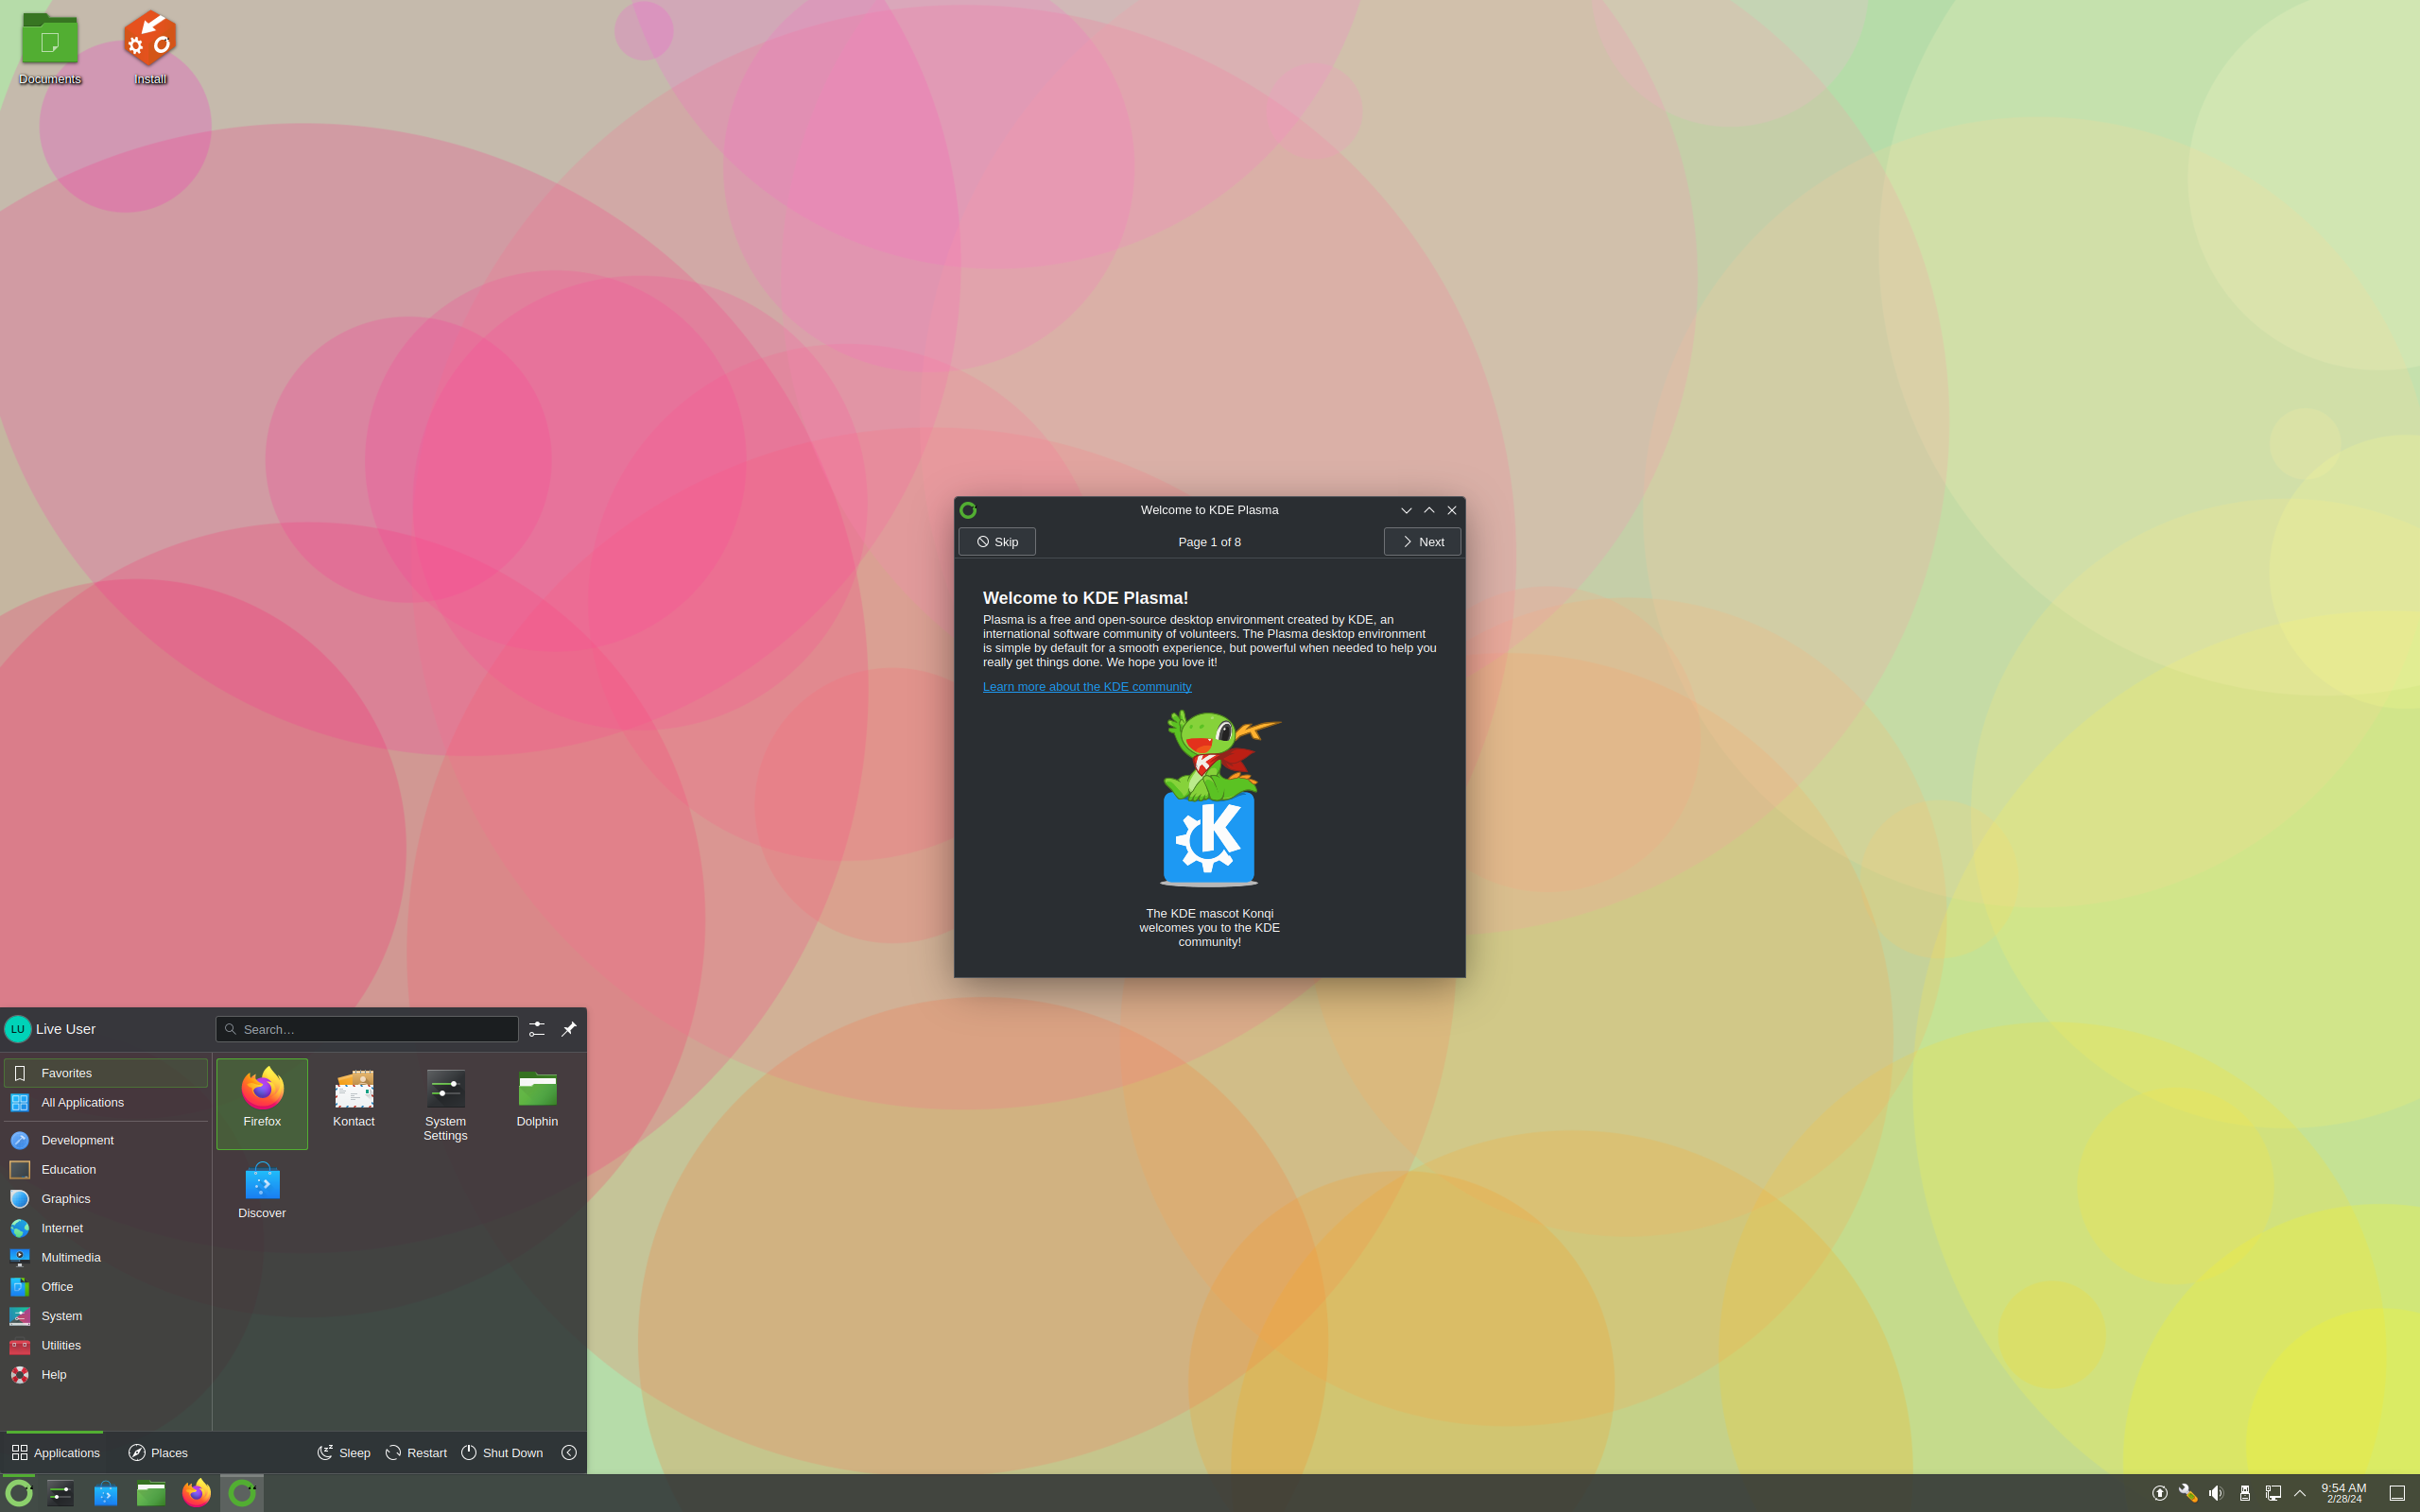
Task: Open the network tray icon
Action: pyautogui.click(x=2273, y=1493)
